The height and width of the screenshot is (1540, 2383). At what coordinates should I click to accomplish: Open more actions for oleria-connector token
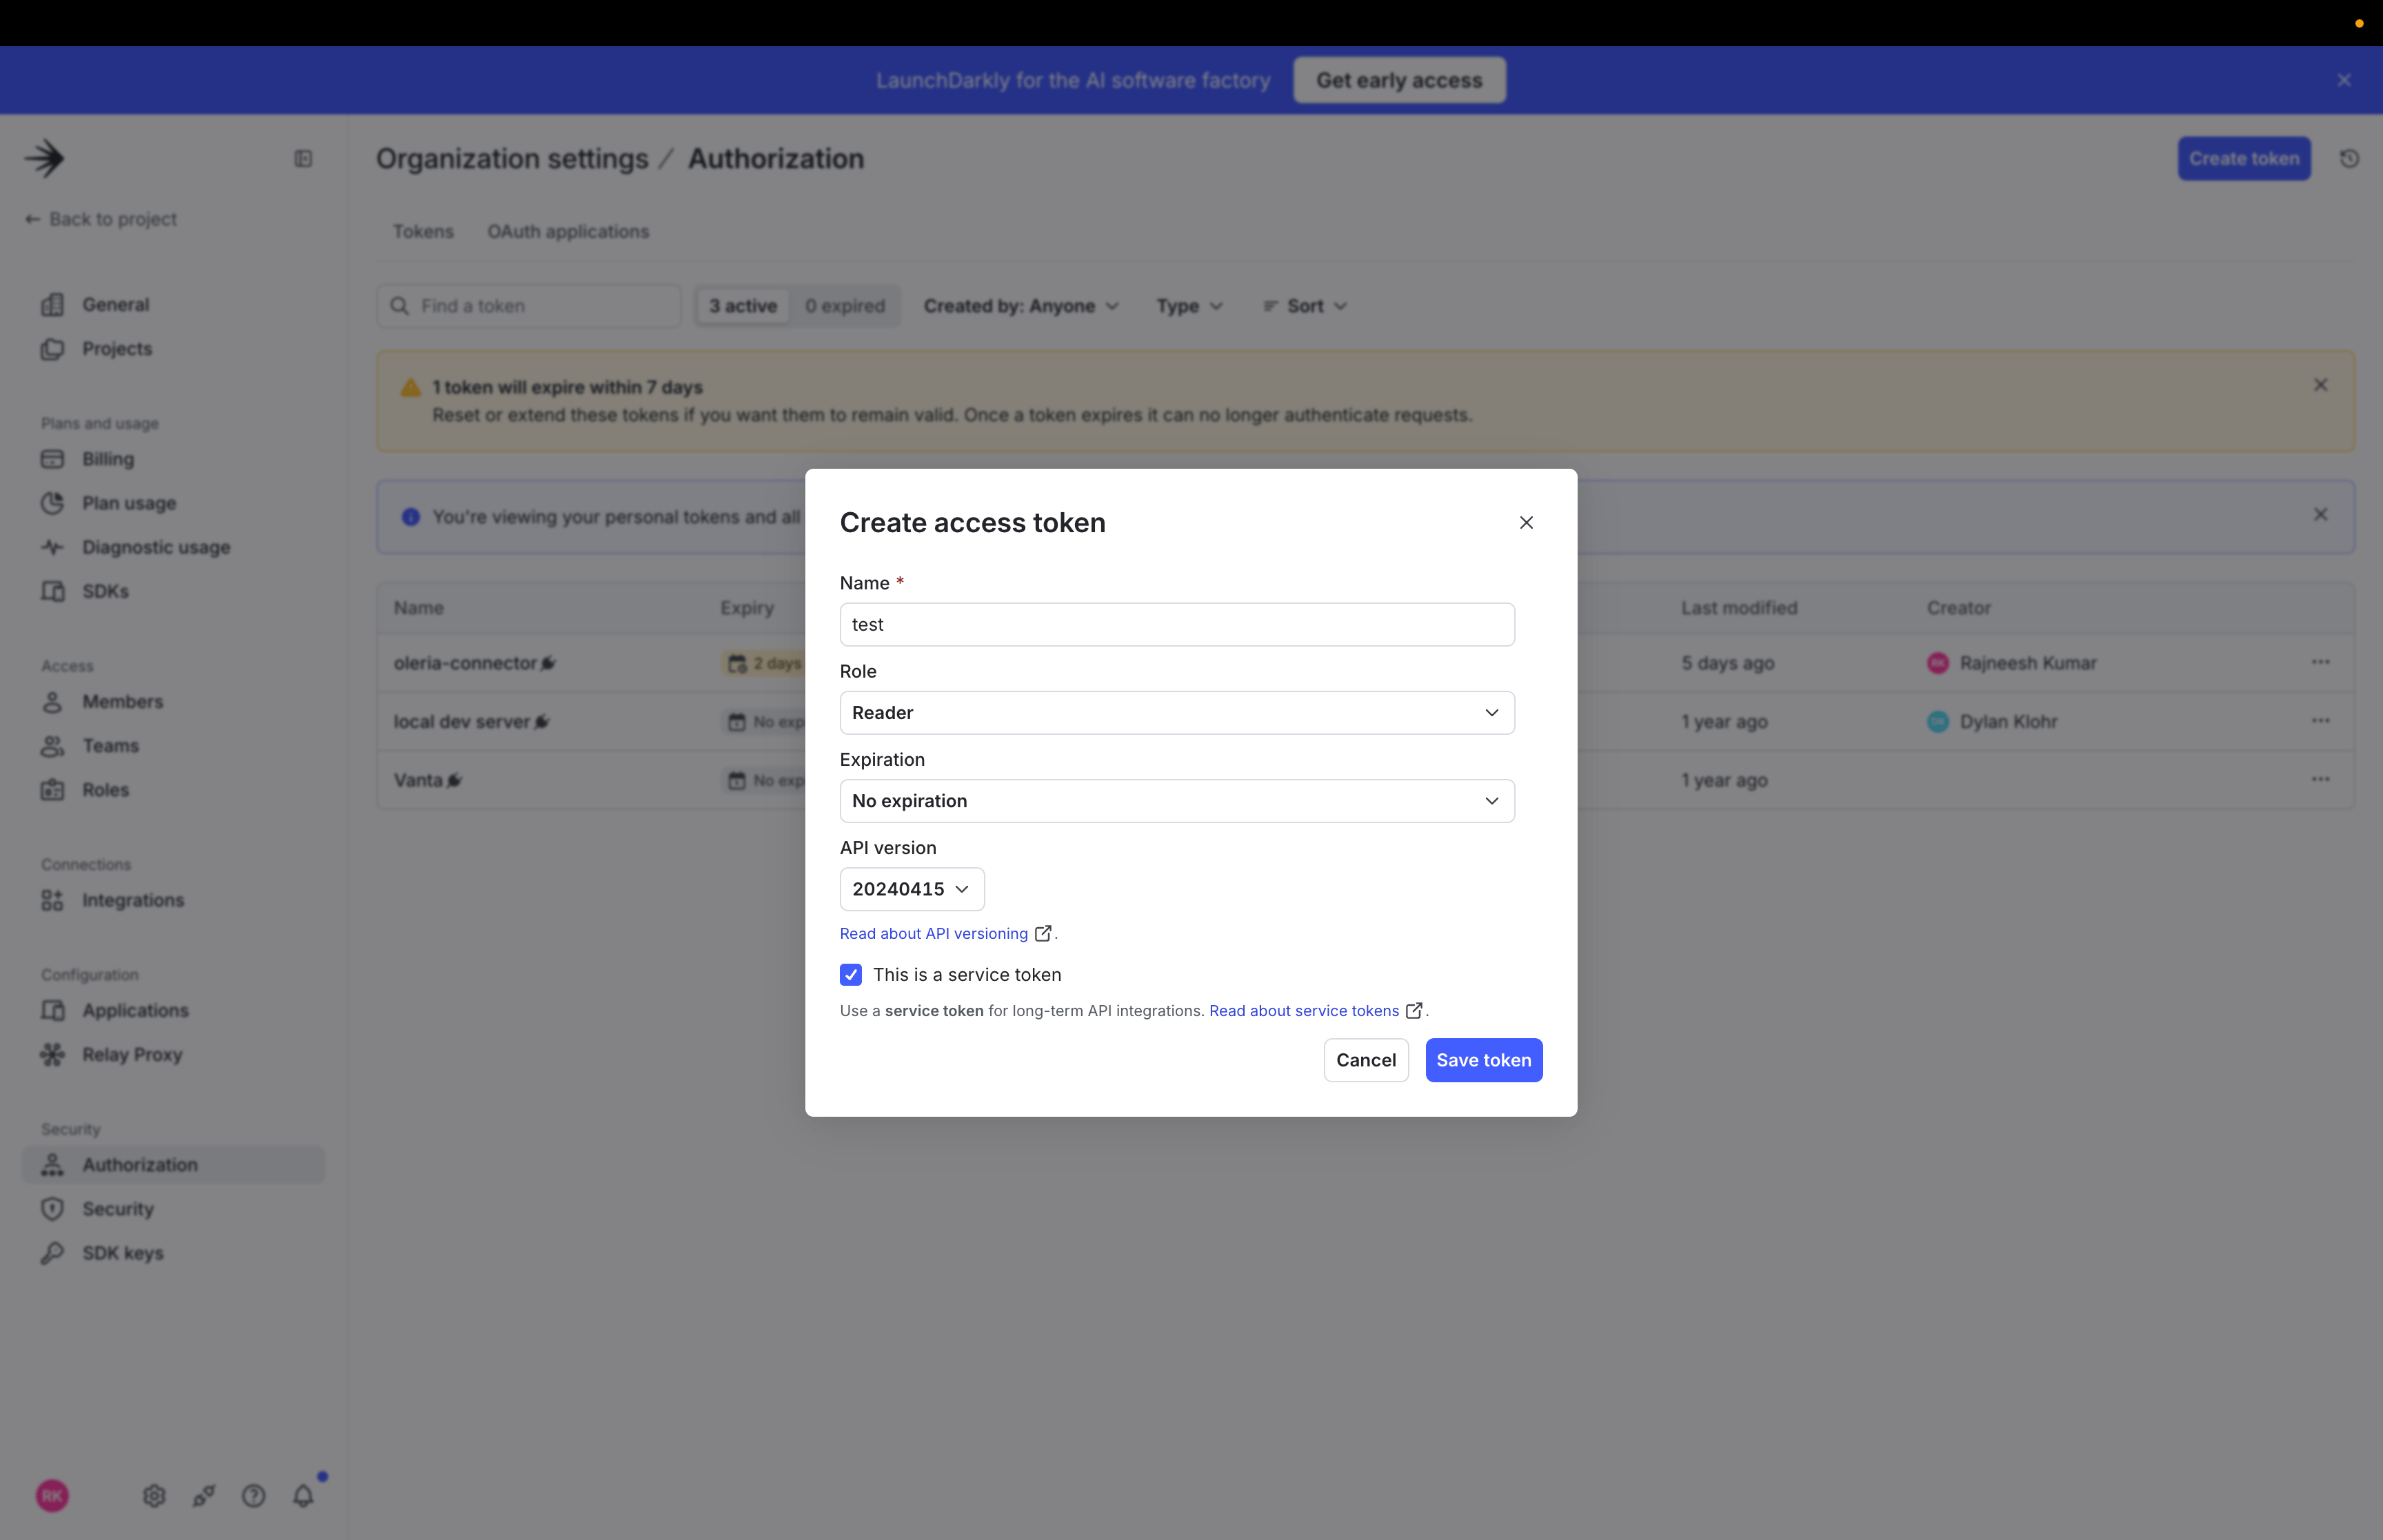tap(2320, 662)
